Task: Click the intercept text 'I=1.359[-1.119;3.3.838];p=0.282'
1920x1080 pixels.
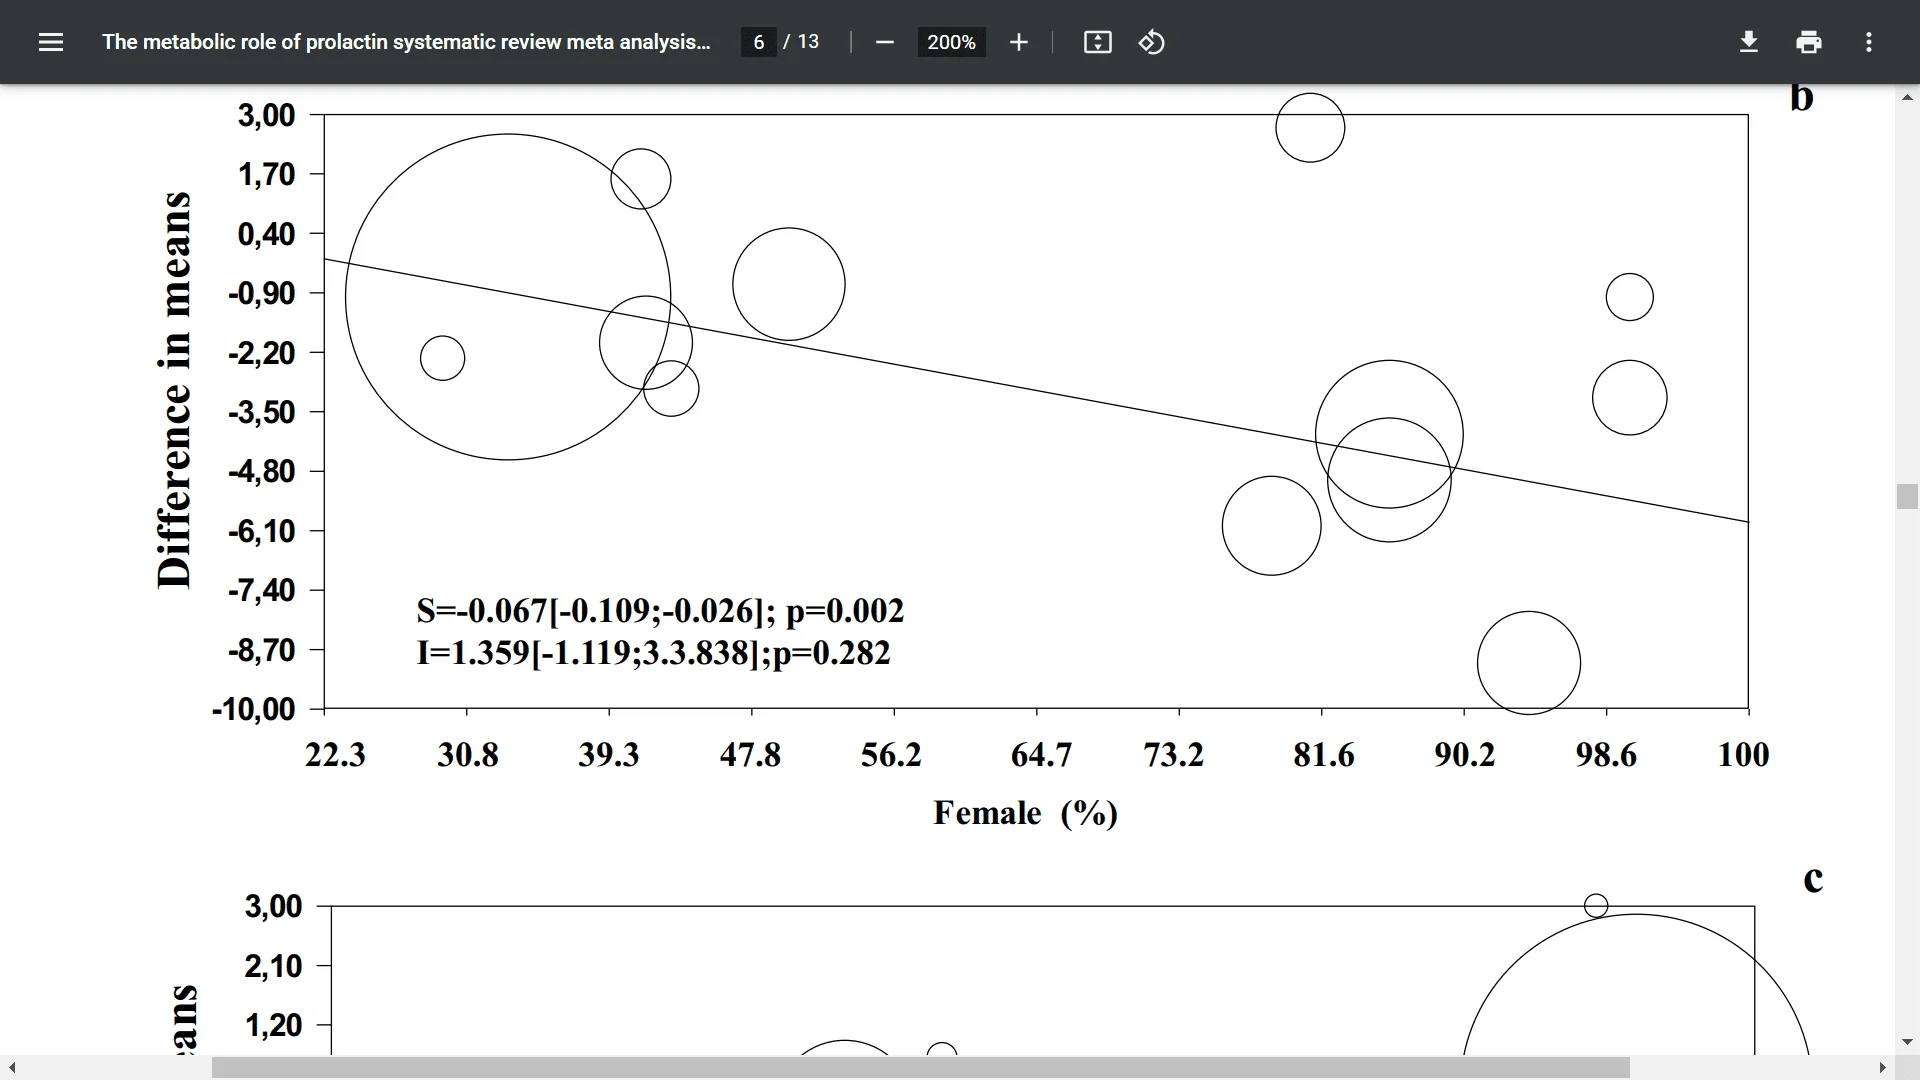Action: 653,653
